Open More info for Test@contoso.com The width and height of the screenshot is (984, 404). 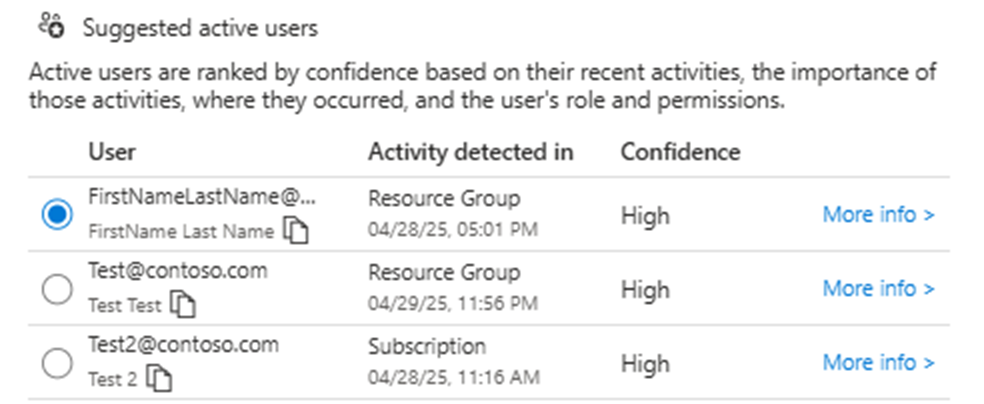(879, 289)
